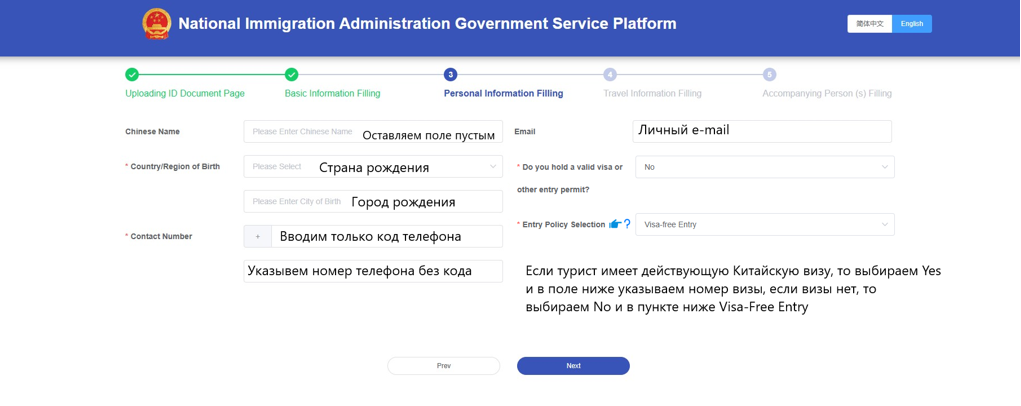Open the question mark help for Entry Policy
Image resolution: width=1021 pixels, height=406 pixels.
627,224
